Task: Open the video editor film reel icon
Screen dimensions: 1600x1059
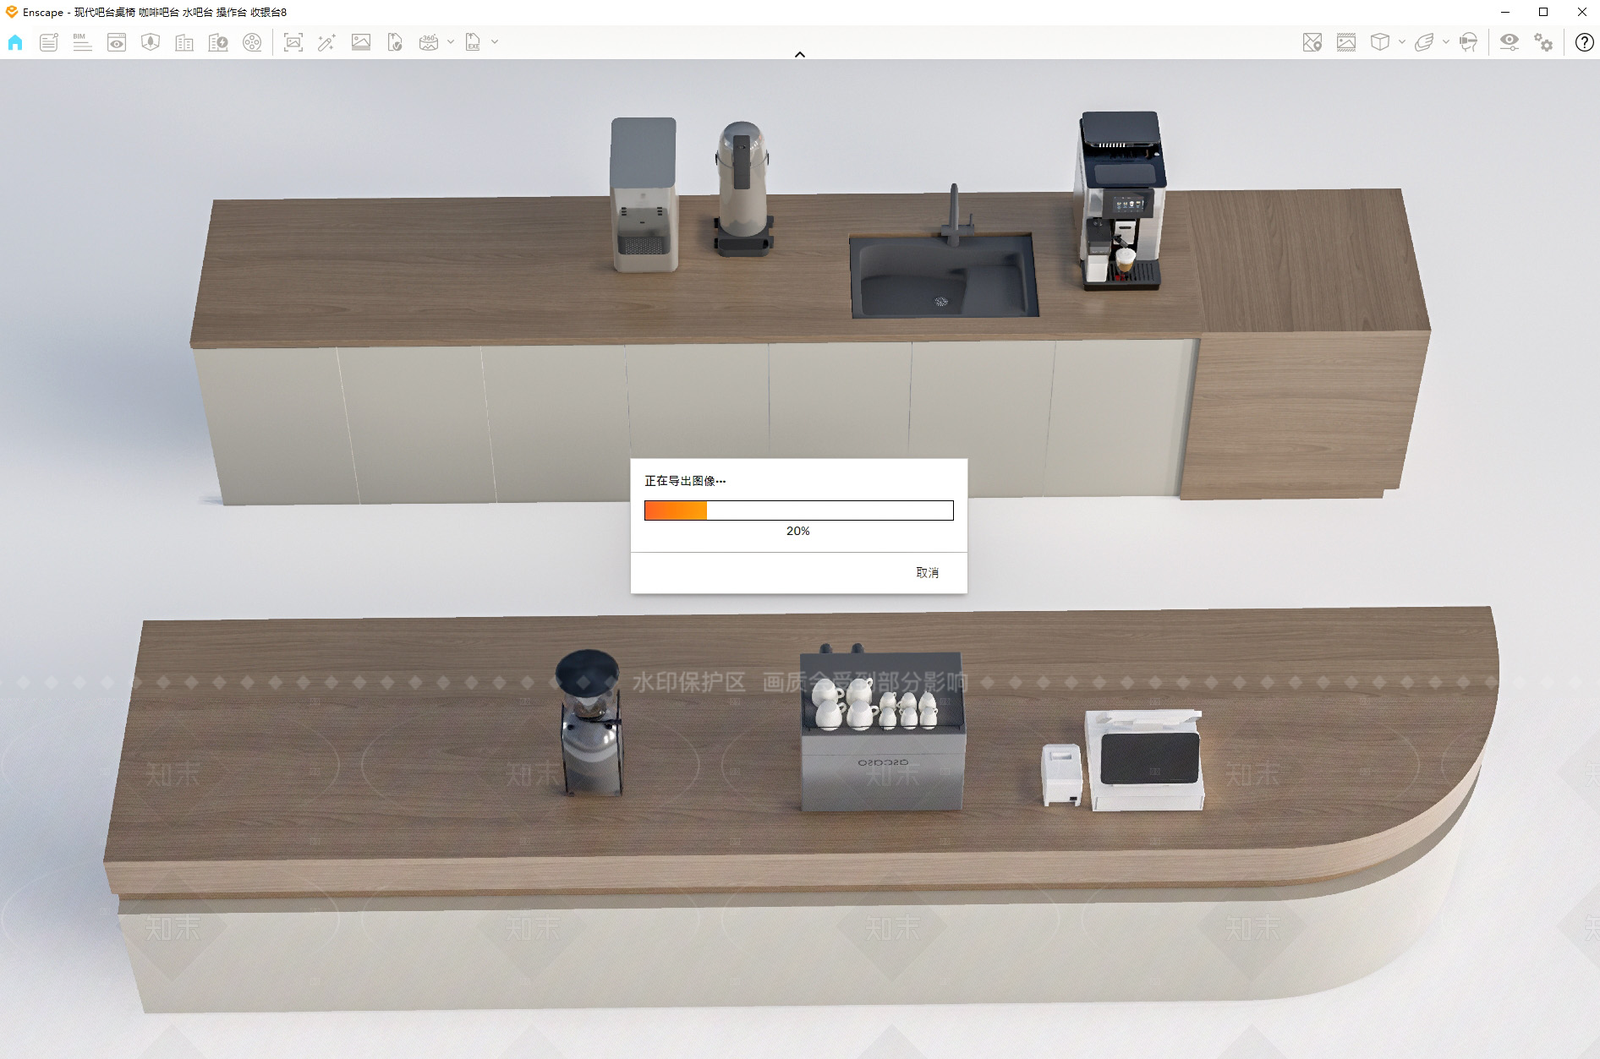Action: [x=252, y=42]
